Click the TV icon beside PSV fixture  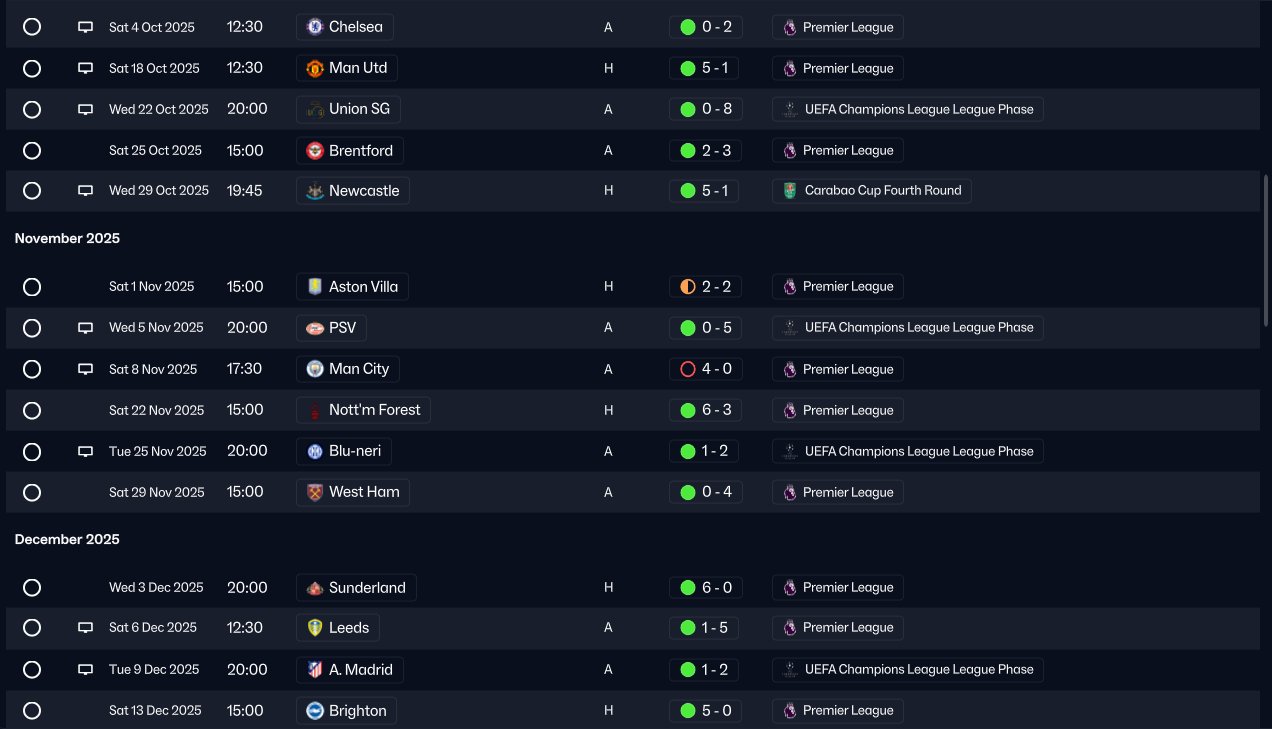pyautogui.click(x=86, y=328)
